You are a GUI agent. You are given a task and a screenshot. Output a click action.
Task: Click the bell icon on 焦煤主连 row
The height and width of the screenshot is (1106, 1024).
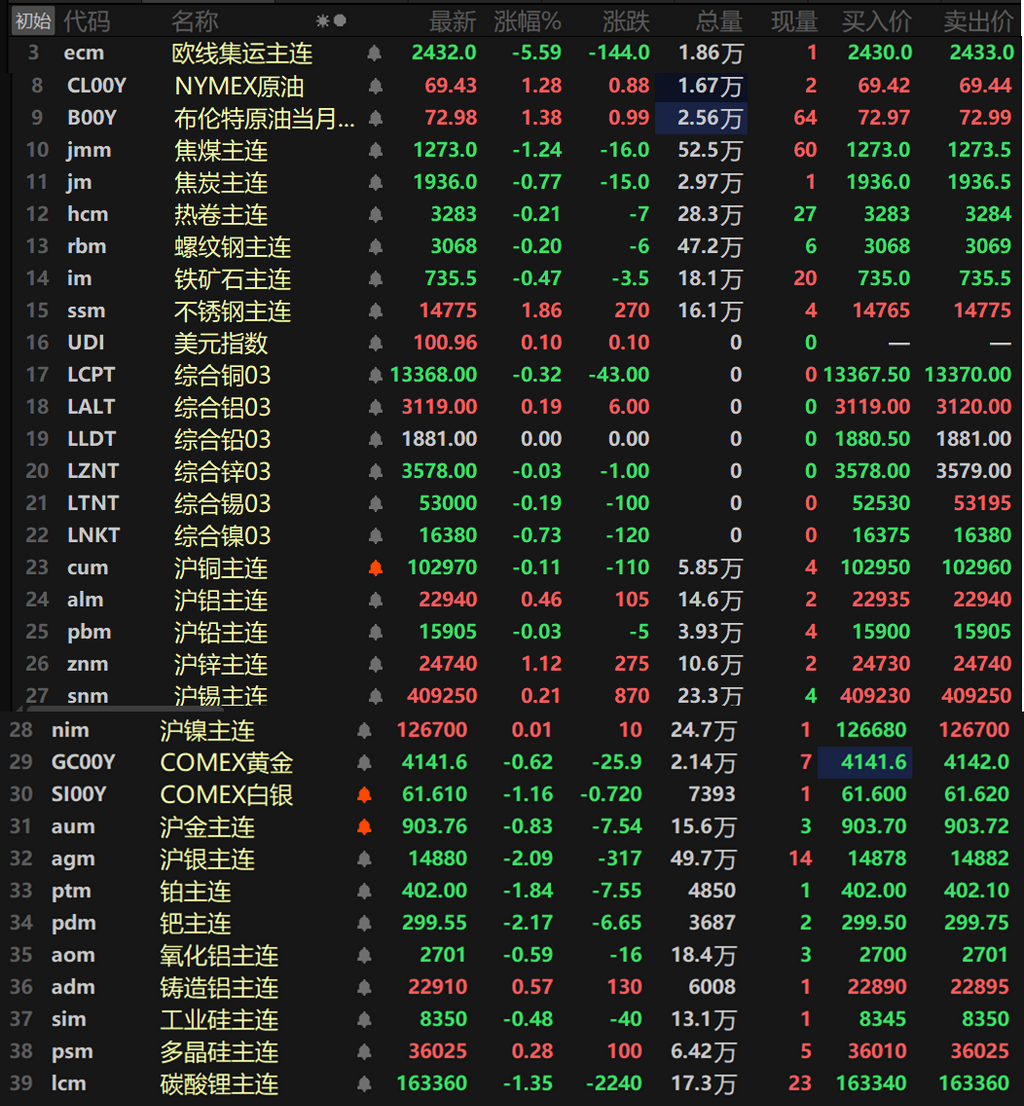(376, 150)
